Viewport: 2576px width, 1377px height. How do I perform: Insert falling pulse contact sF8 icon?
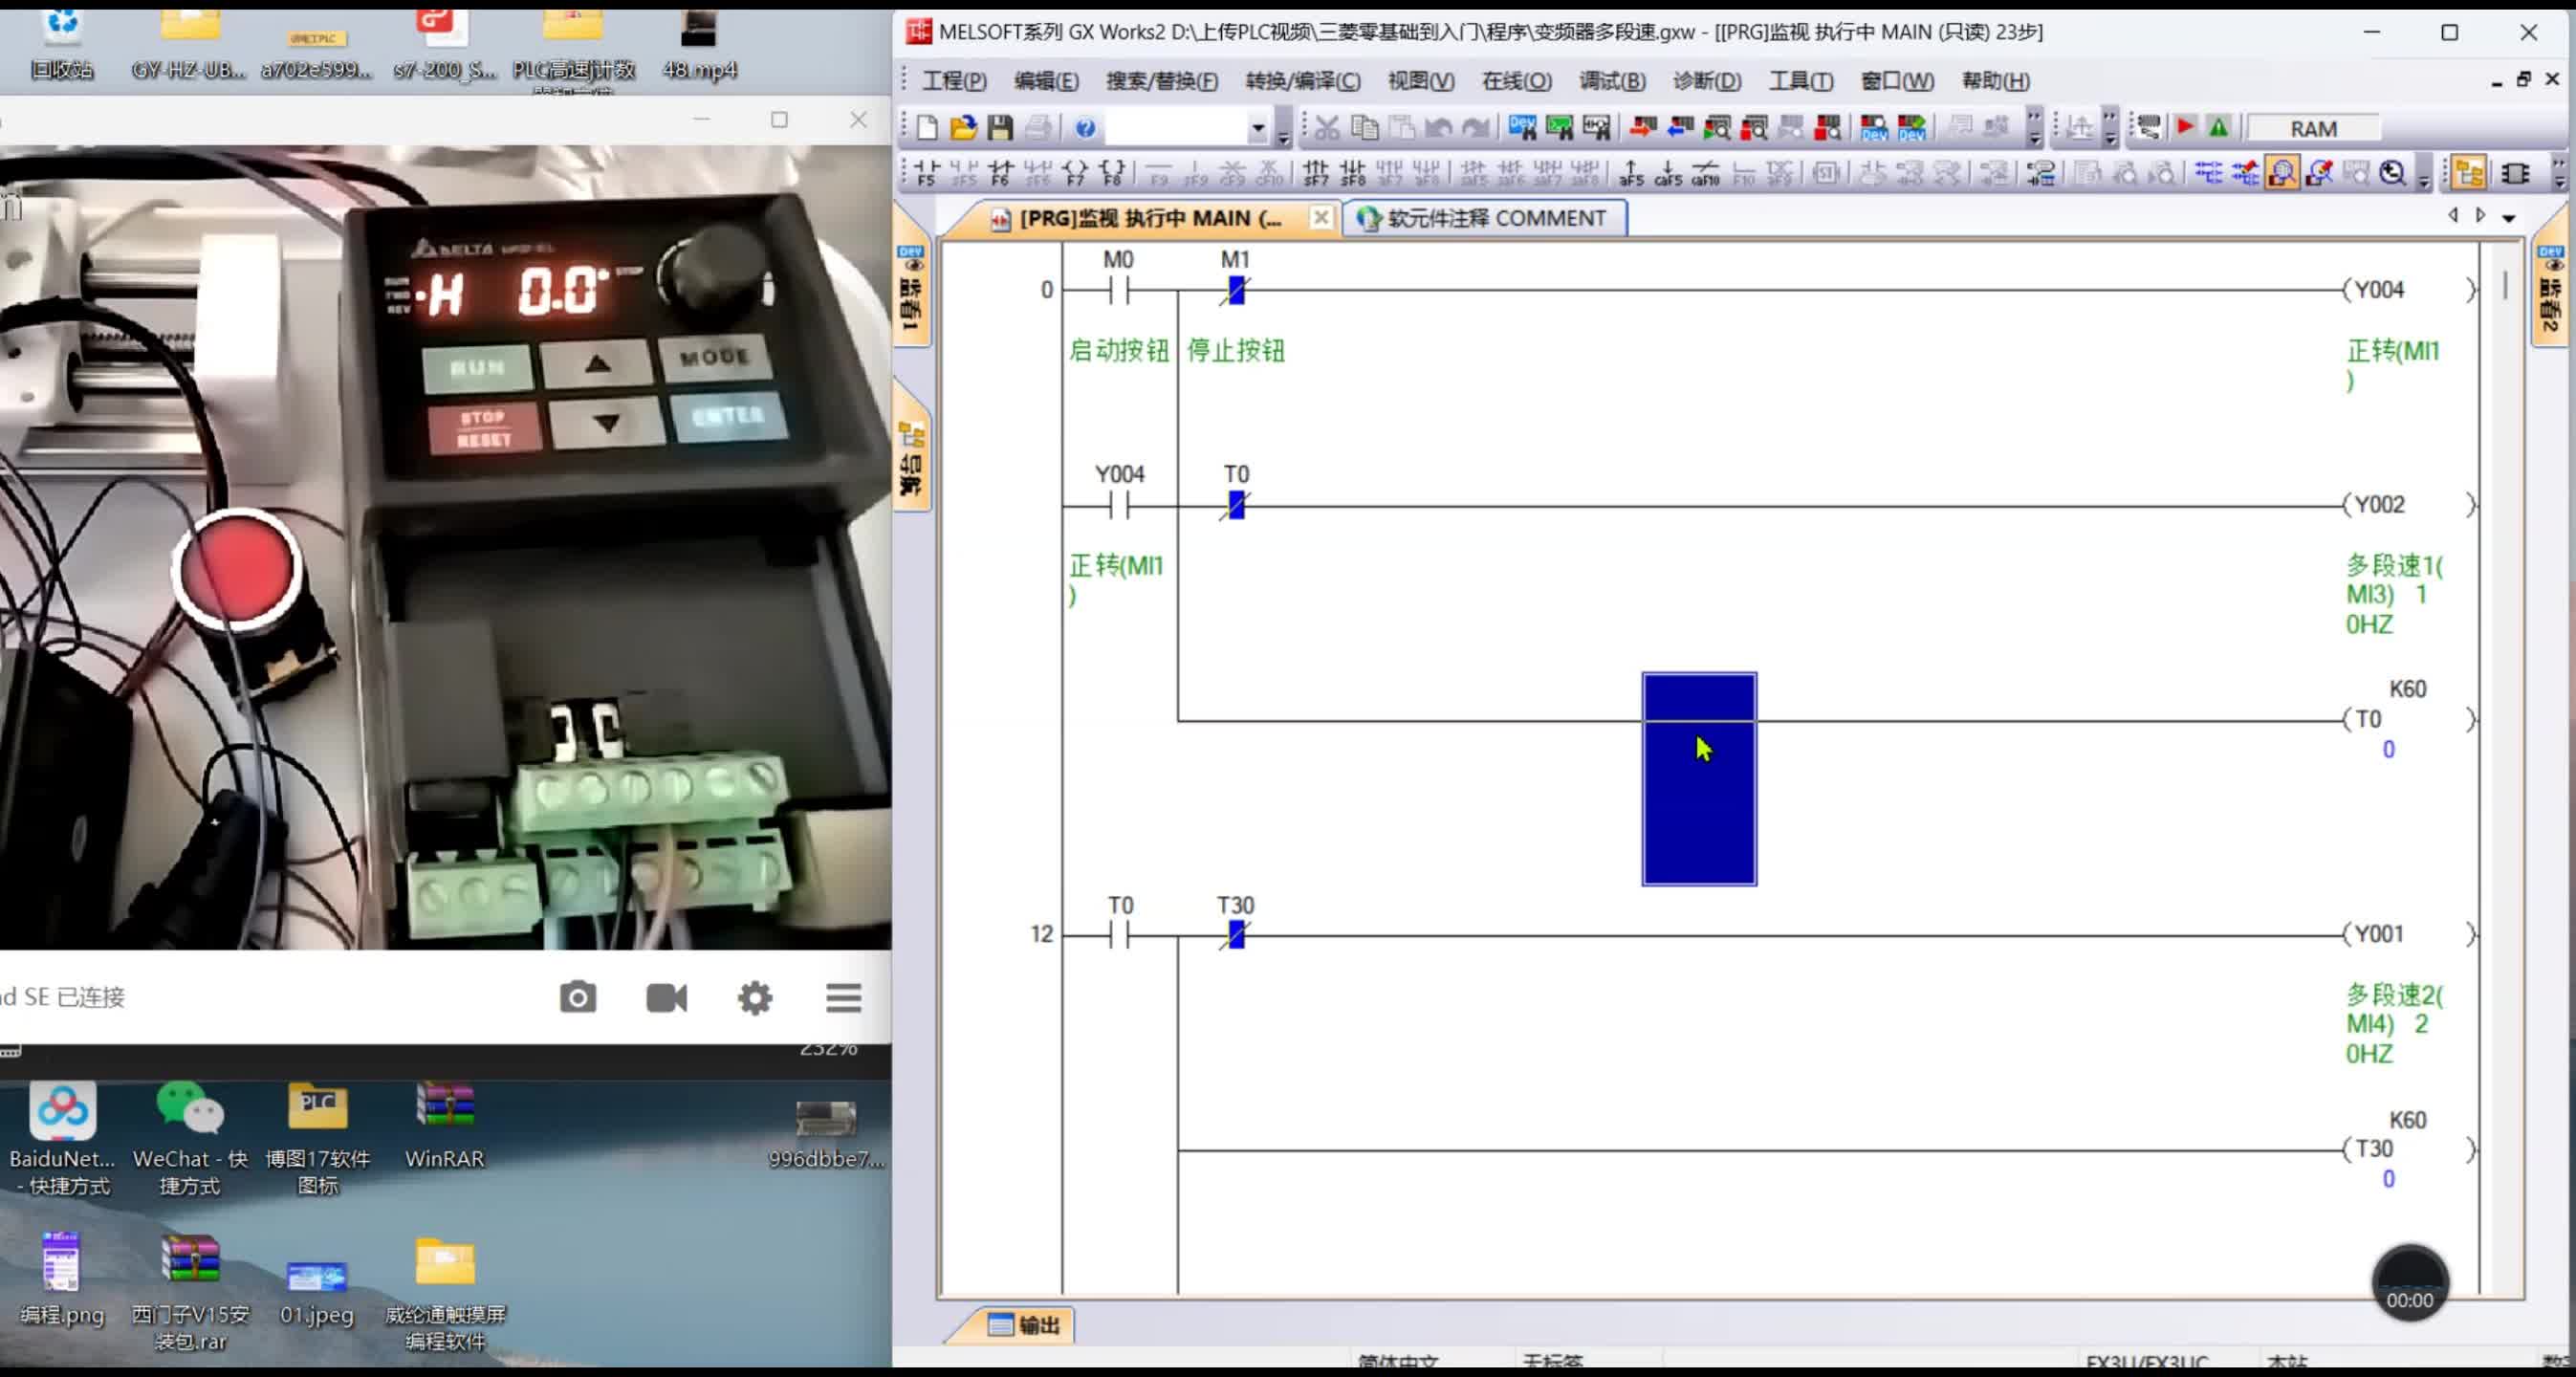coord(1353,174)
